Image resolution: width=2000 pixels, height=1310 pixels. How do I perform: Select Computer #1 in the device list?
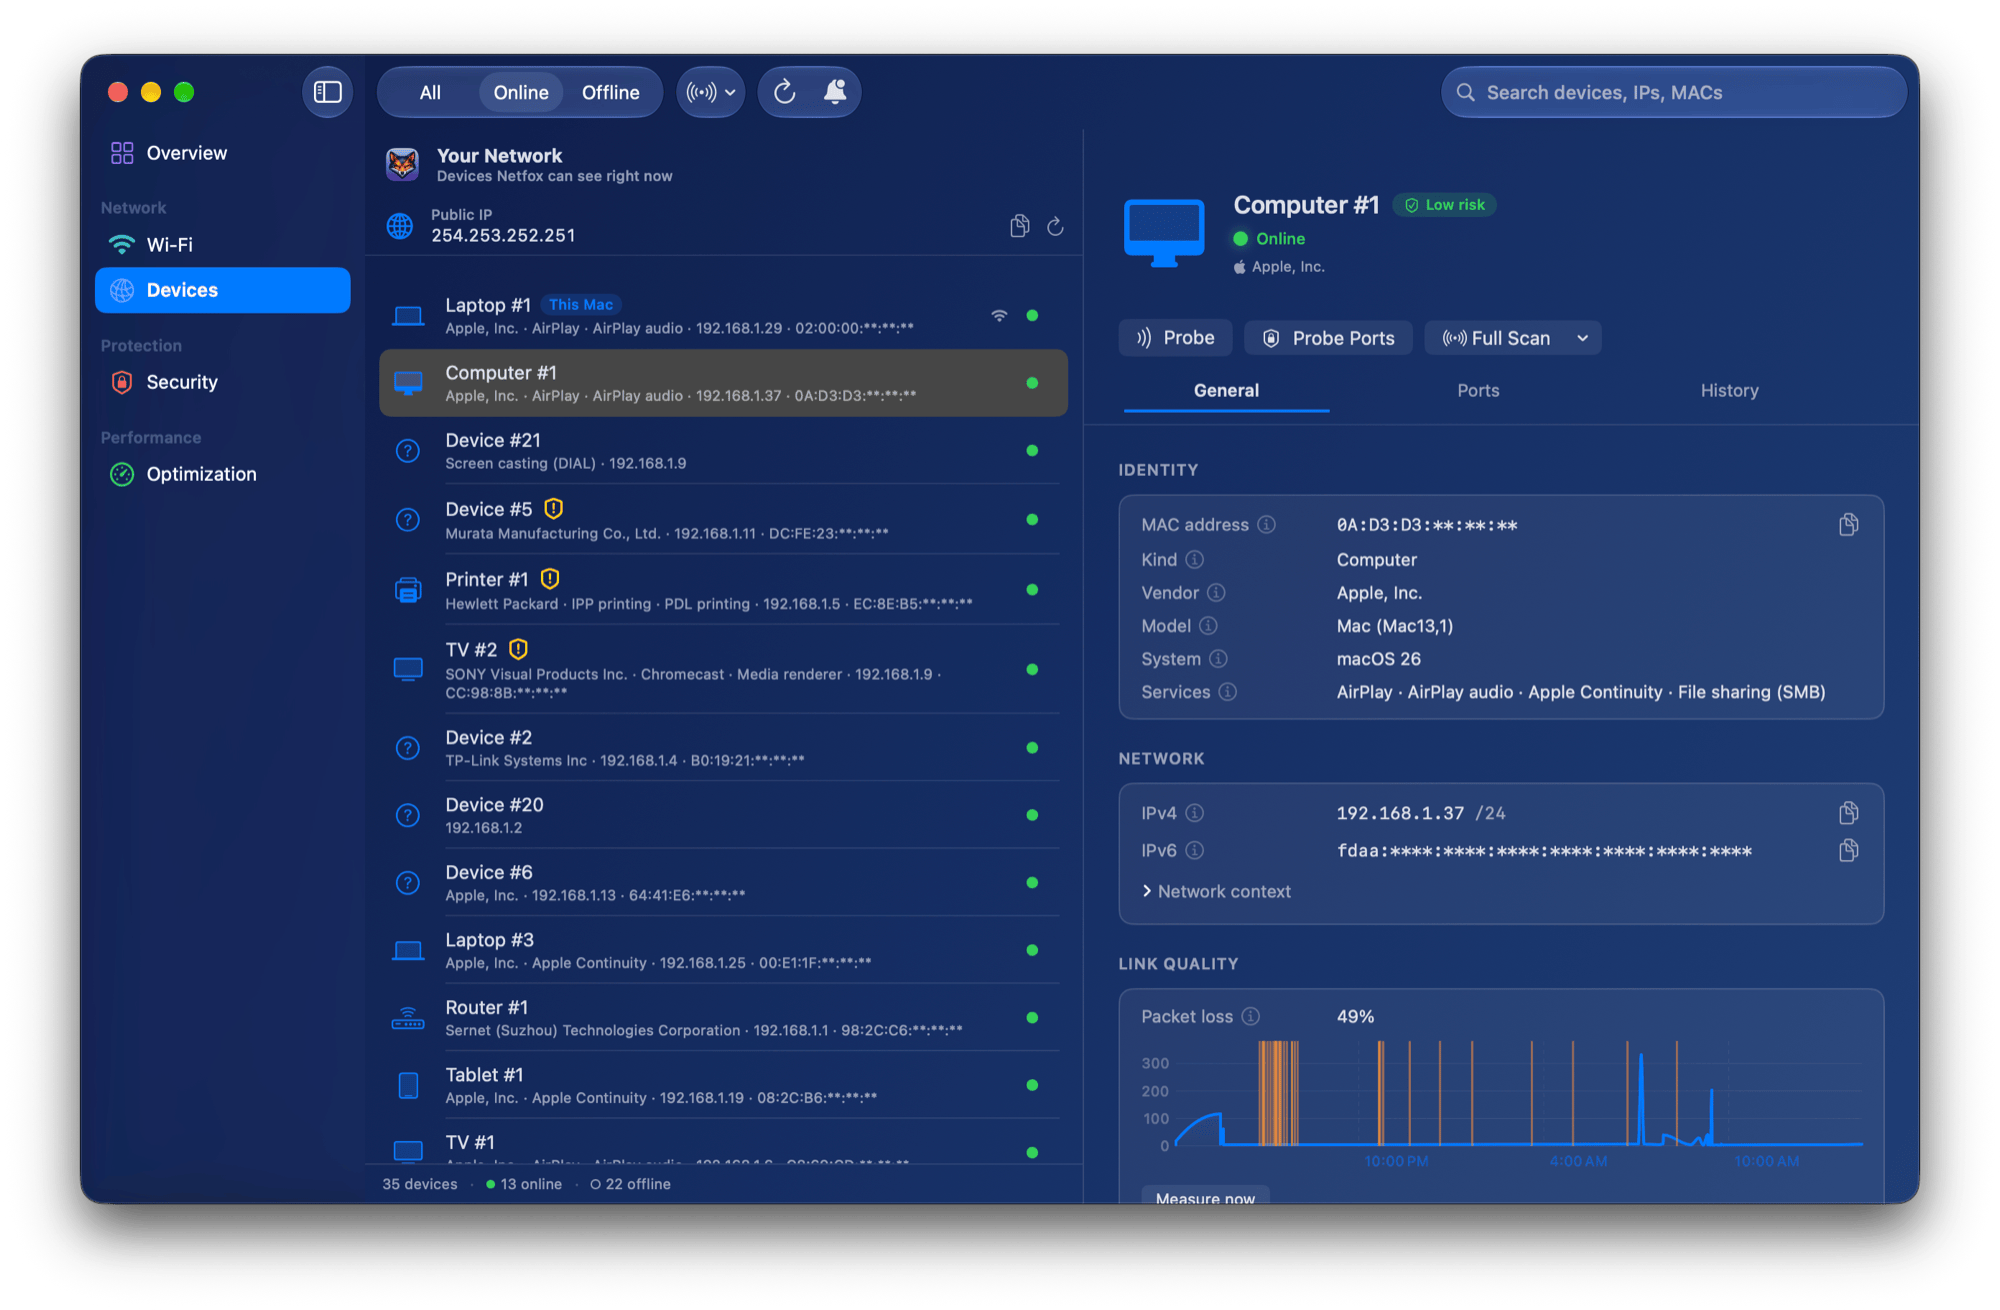pos(723,383)
